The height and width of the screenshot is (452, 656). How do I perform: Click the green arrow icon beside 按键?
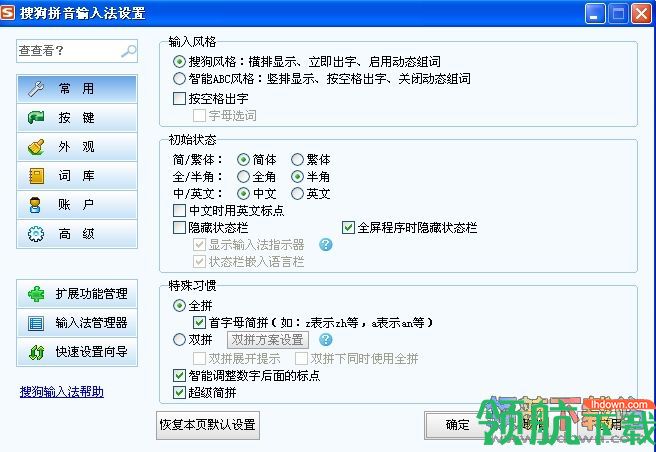[x=36, y=118]
